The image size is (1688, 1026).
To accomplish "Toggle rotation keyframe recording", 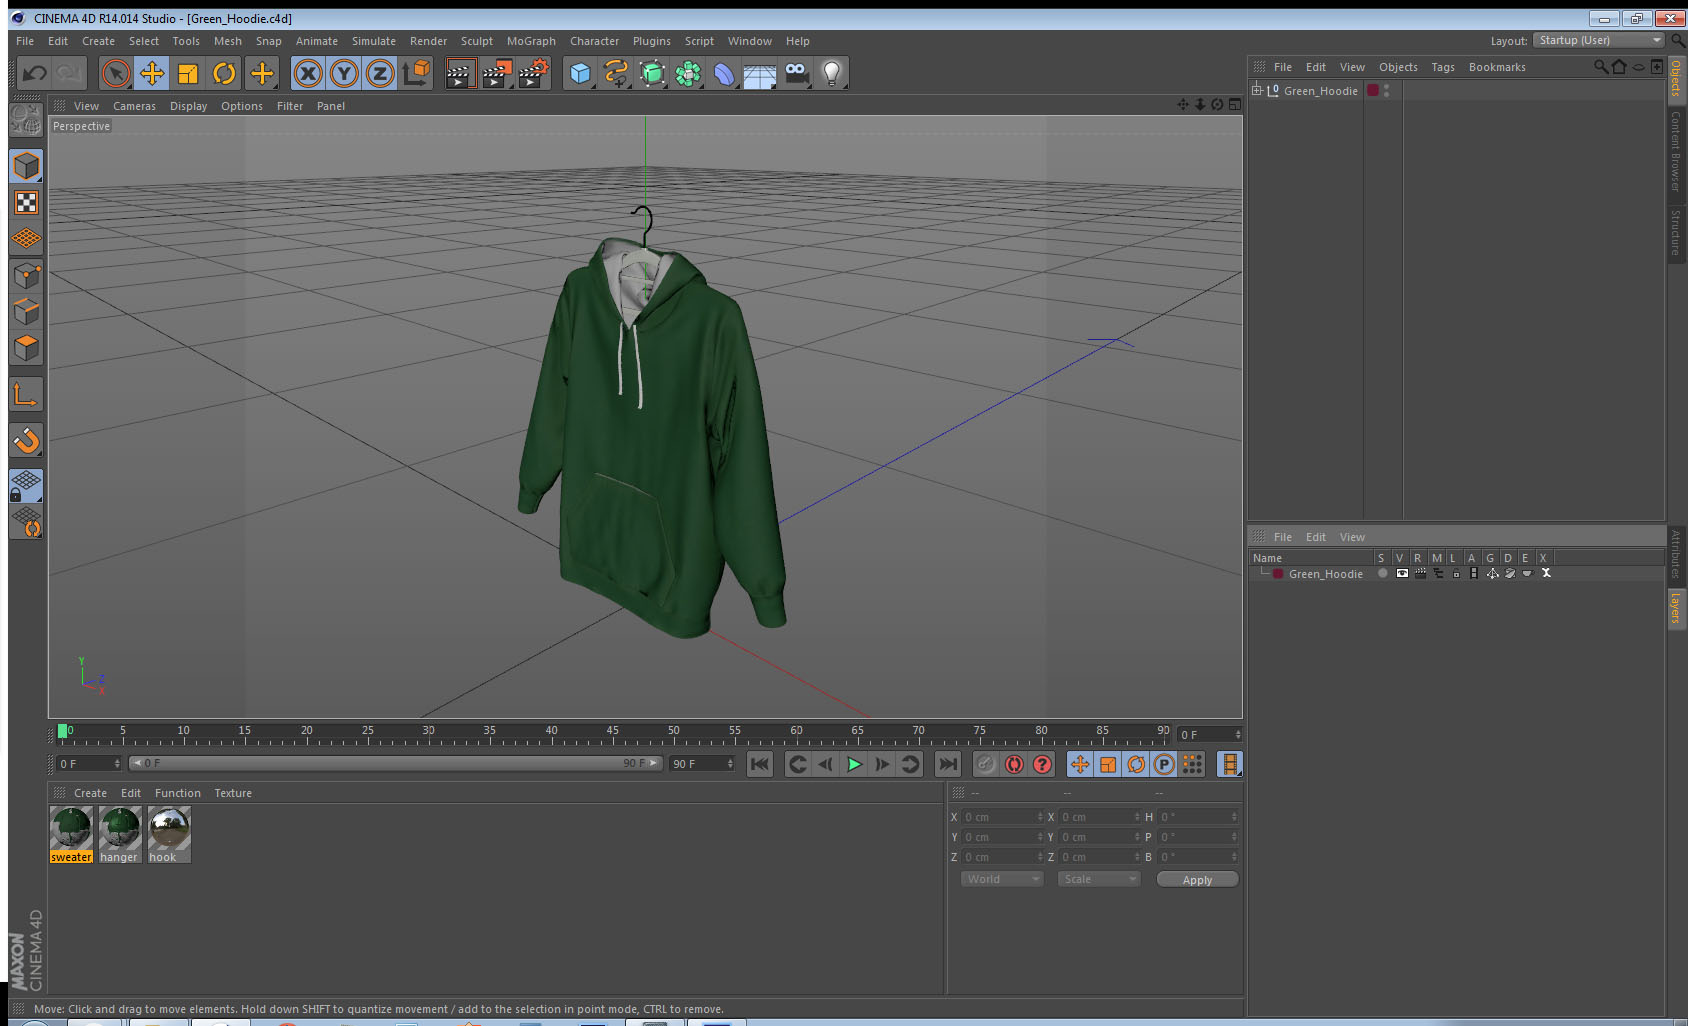I will point(1136,764).
